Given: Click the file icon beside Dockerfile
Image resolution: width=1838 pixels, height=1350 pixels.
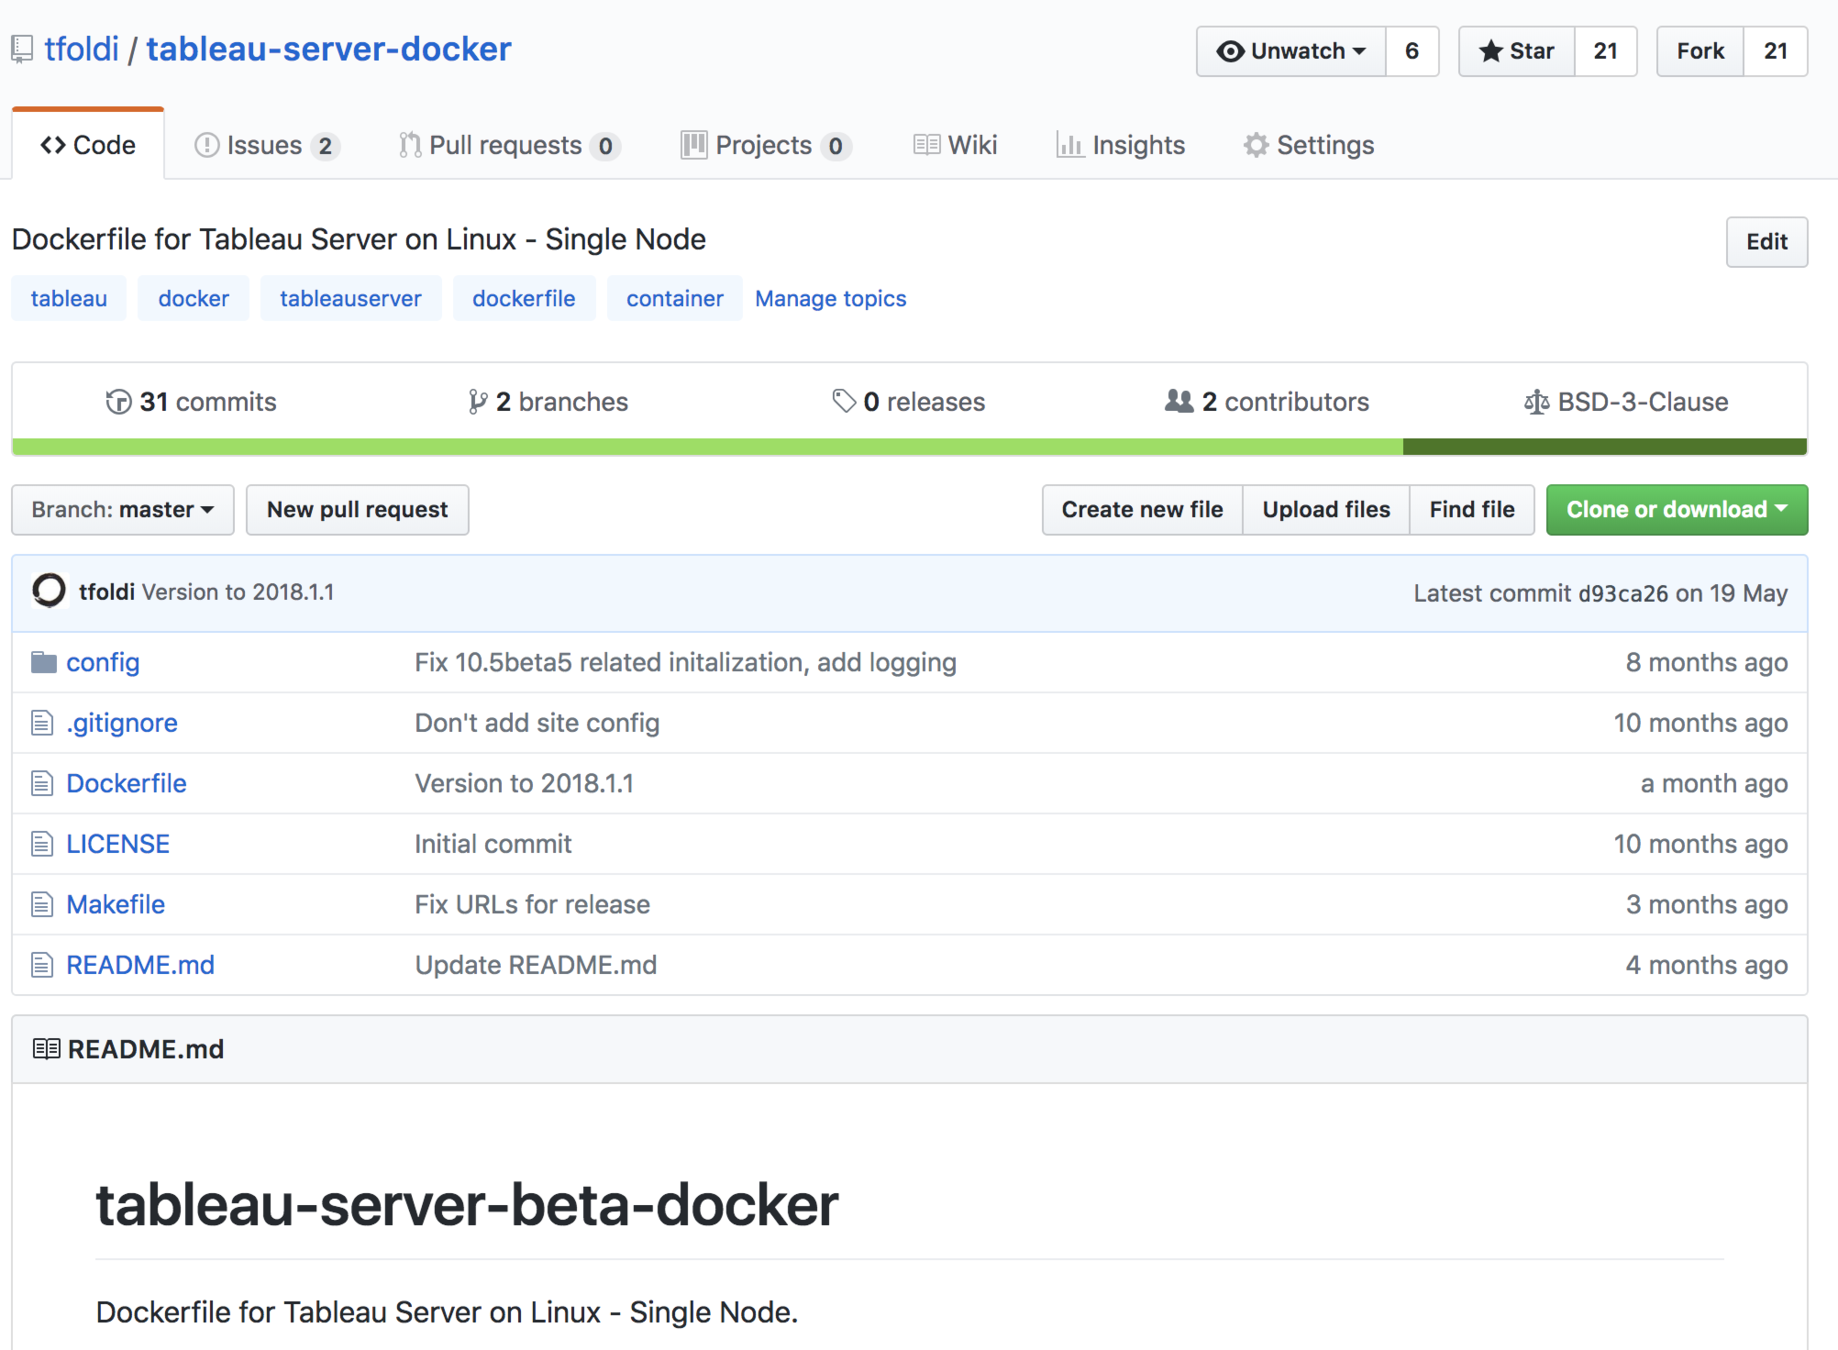Looking at the screenshot, I should [41, 783].
